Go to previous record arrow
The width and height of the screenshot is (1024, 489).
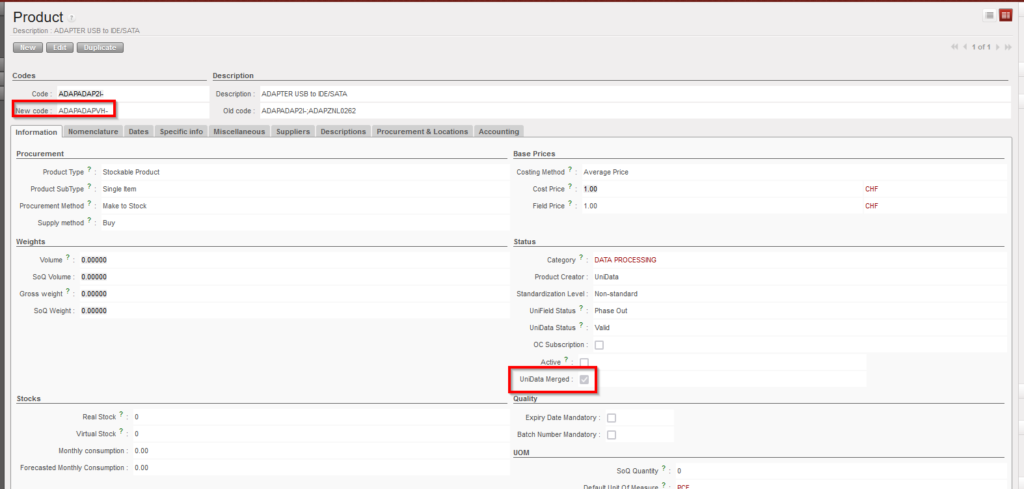(967, 47)
